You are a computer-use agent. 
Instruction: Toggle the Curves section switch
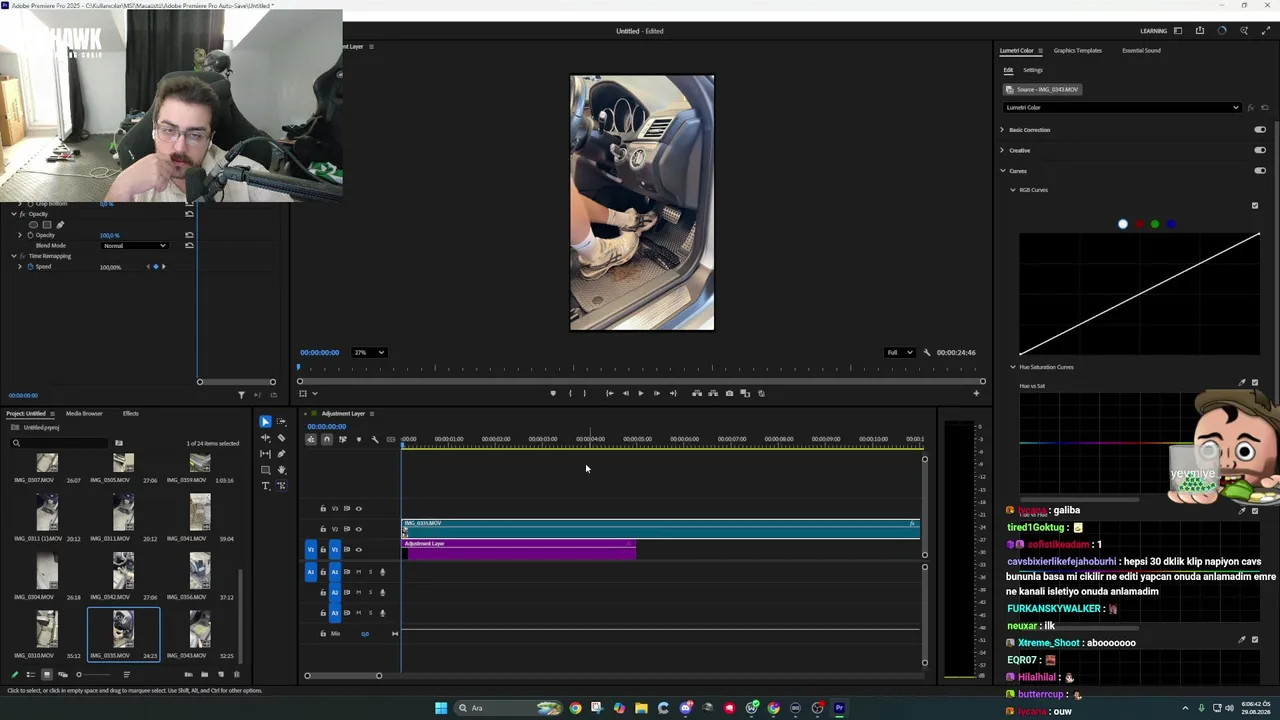coord(1260,170)
